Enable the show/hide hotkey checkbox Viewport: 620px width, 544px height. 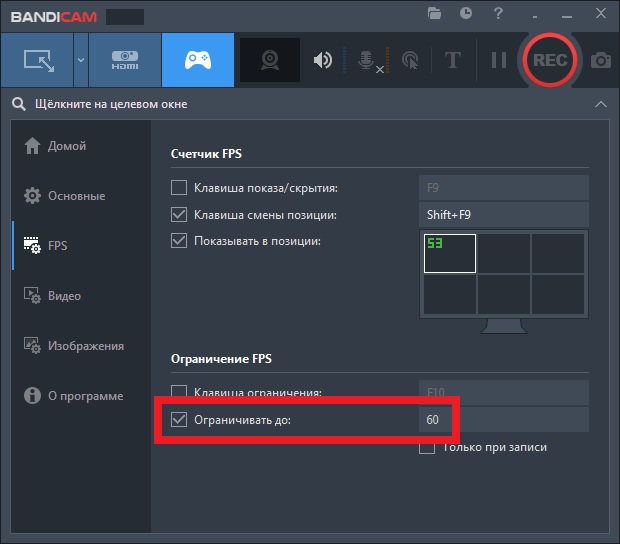coord(179,187)
